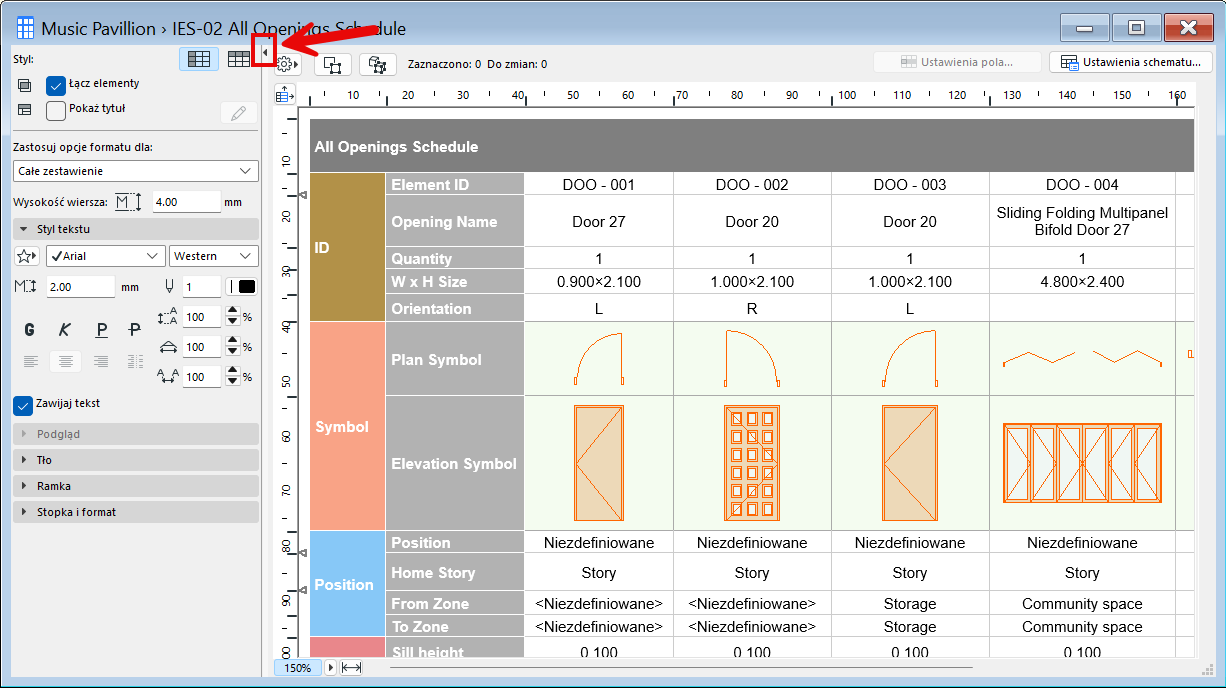Toggle the Zawijaj tekst checkbox

[23, 405]
